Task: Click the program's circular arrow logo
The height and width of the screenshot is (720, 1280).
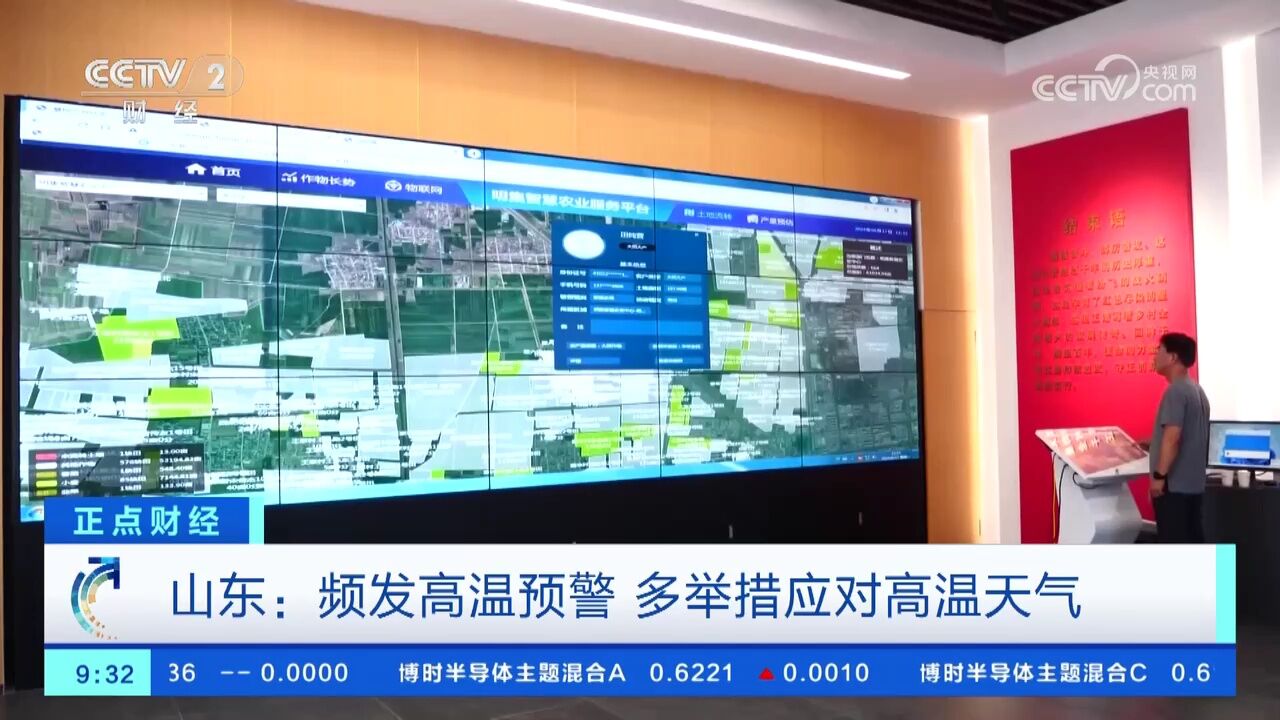Action: point(97,597)
